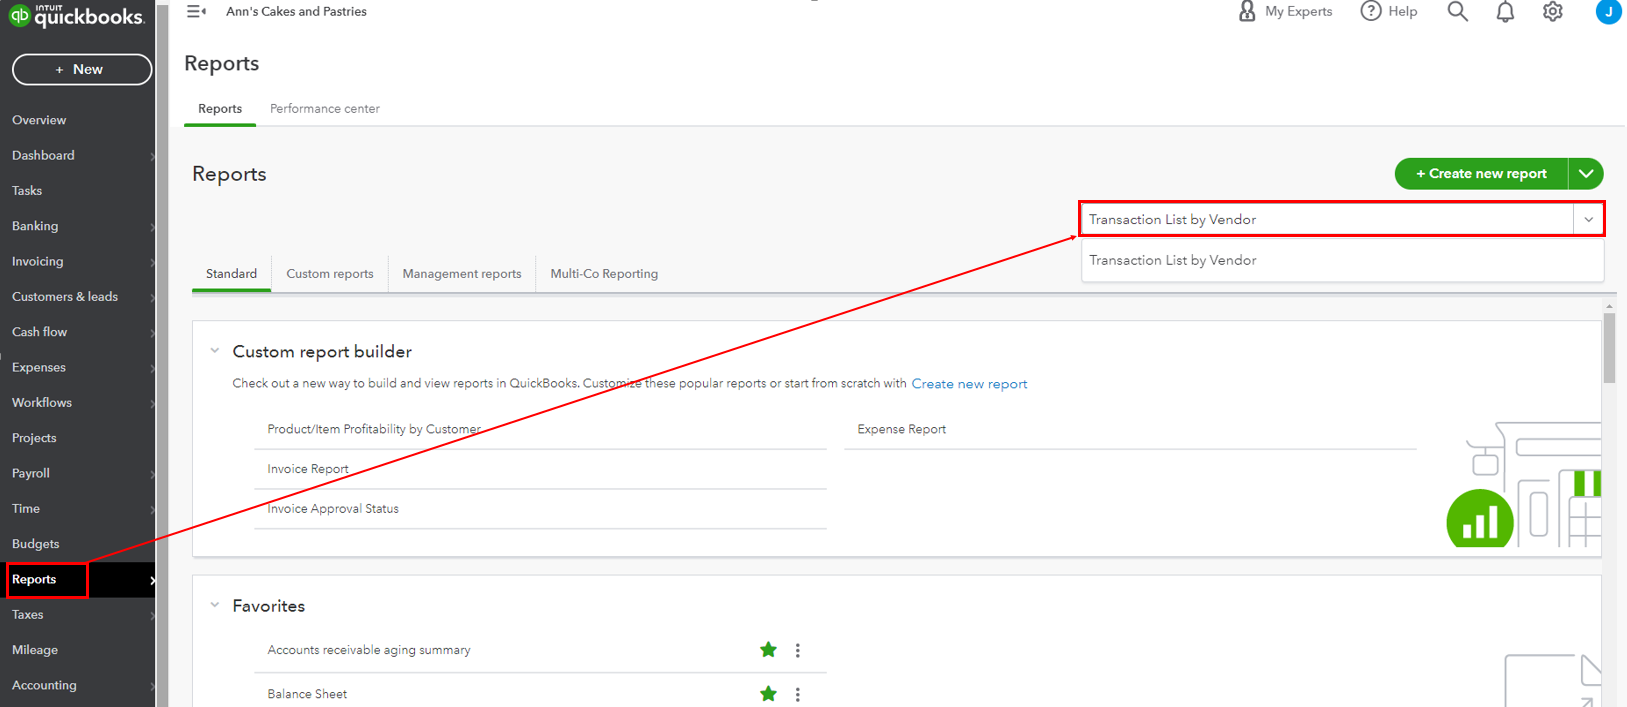
Task: Open the user profile avatar J
Action: (x=1608, y=11)
